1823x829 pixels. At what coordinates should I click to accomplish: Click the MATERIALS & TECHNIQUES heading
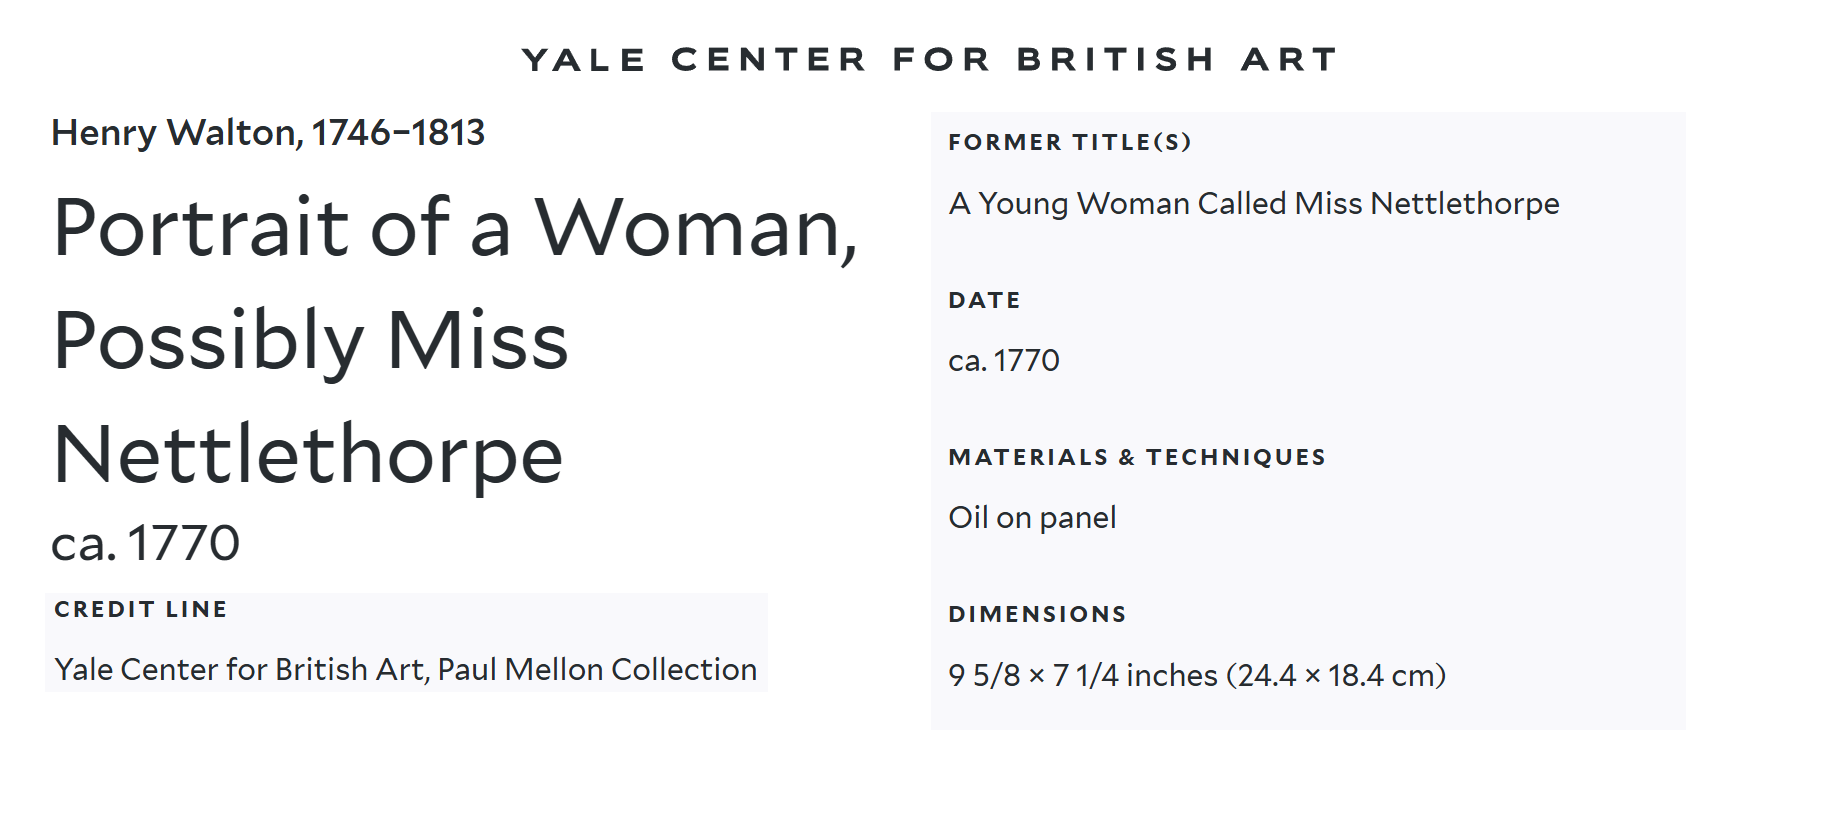point(1137,457)
